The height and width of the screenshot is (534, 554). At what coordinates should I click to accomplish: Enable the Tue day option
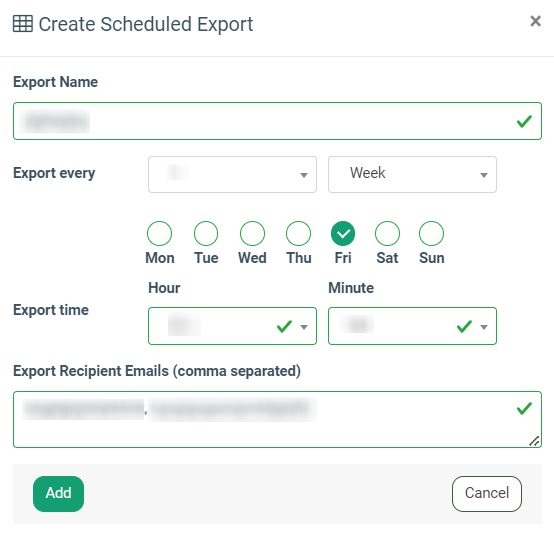[206, 233]
